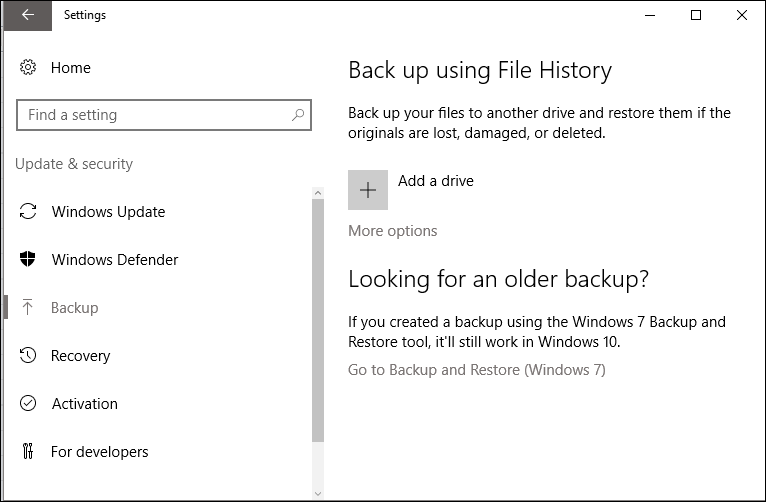Click the Recovery clock icon

coord(28,355)
